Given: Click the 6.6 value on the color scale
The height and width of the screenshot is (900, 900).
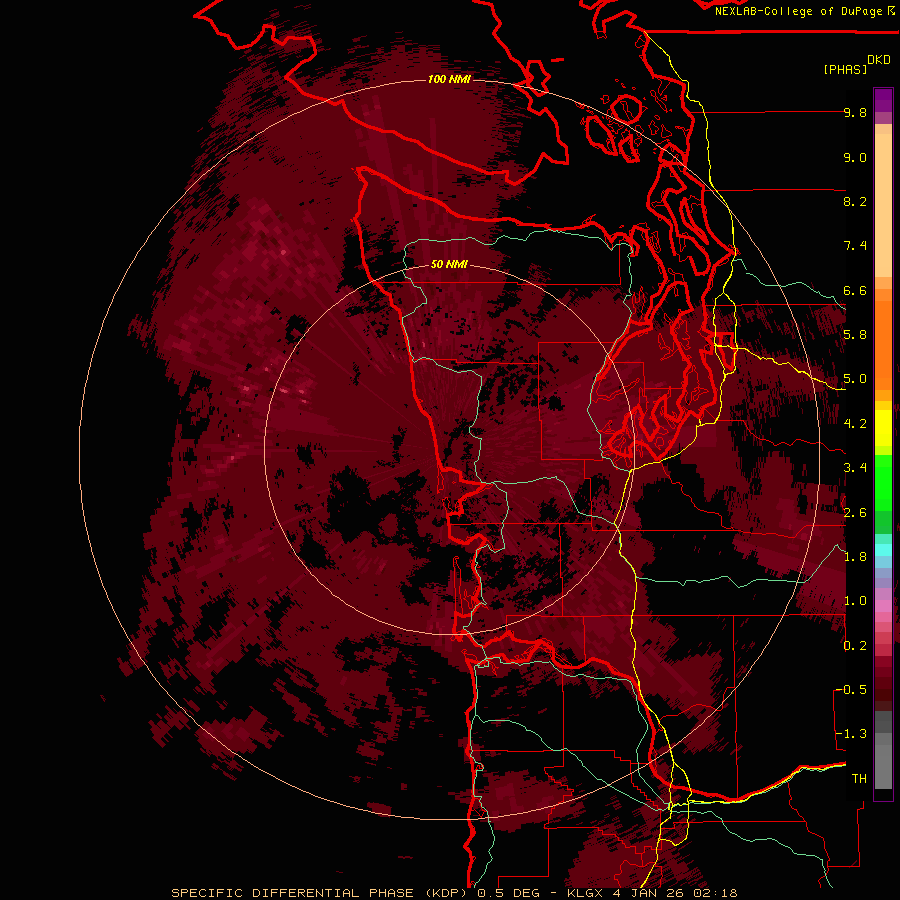Looking at the screenshot, I should (x=855, y=291).
